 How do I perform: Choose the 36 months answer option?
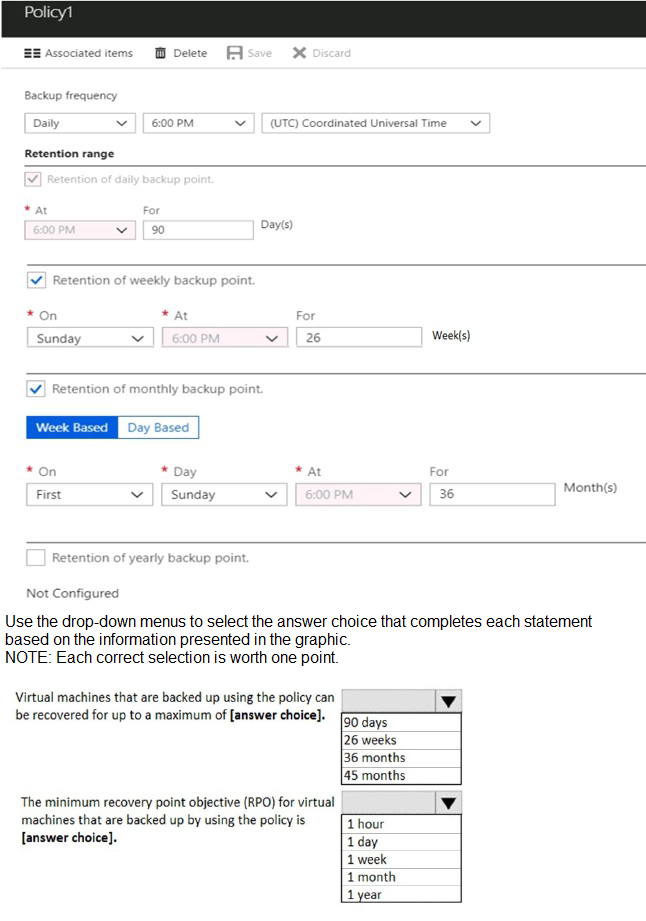(401, 758)
